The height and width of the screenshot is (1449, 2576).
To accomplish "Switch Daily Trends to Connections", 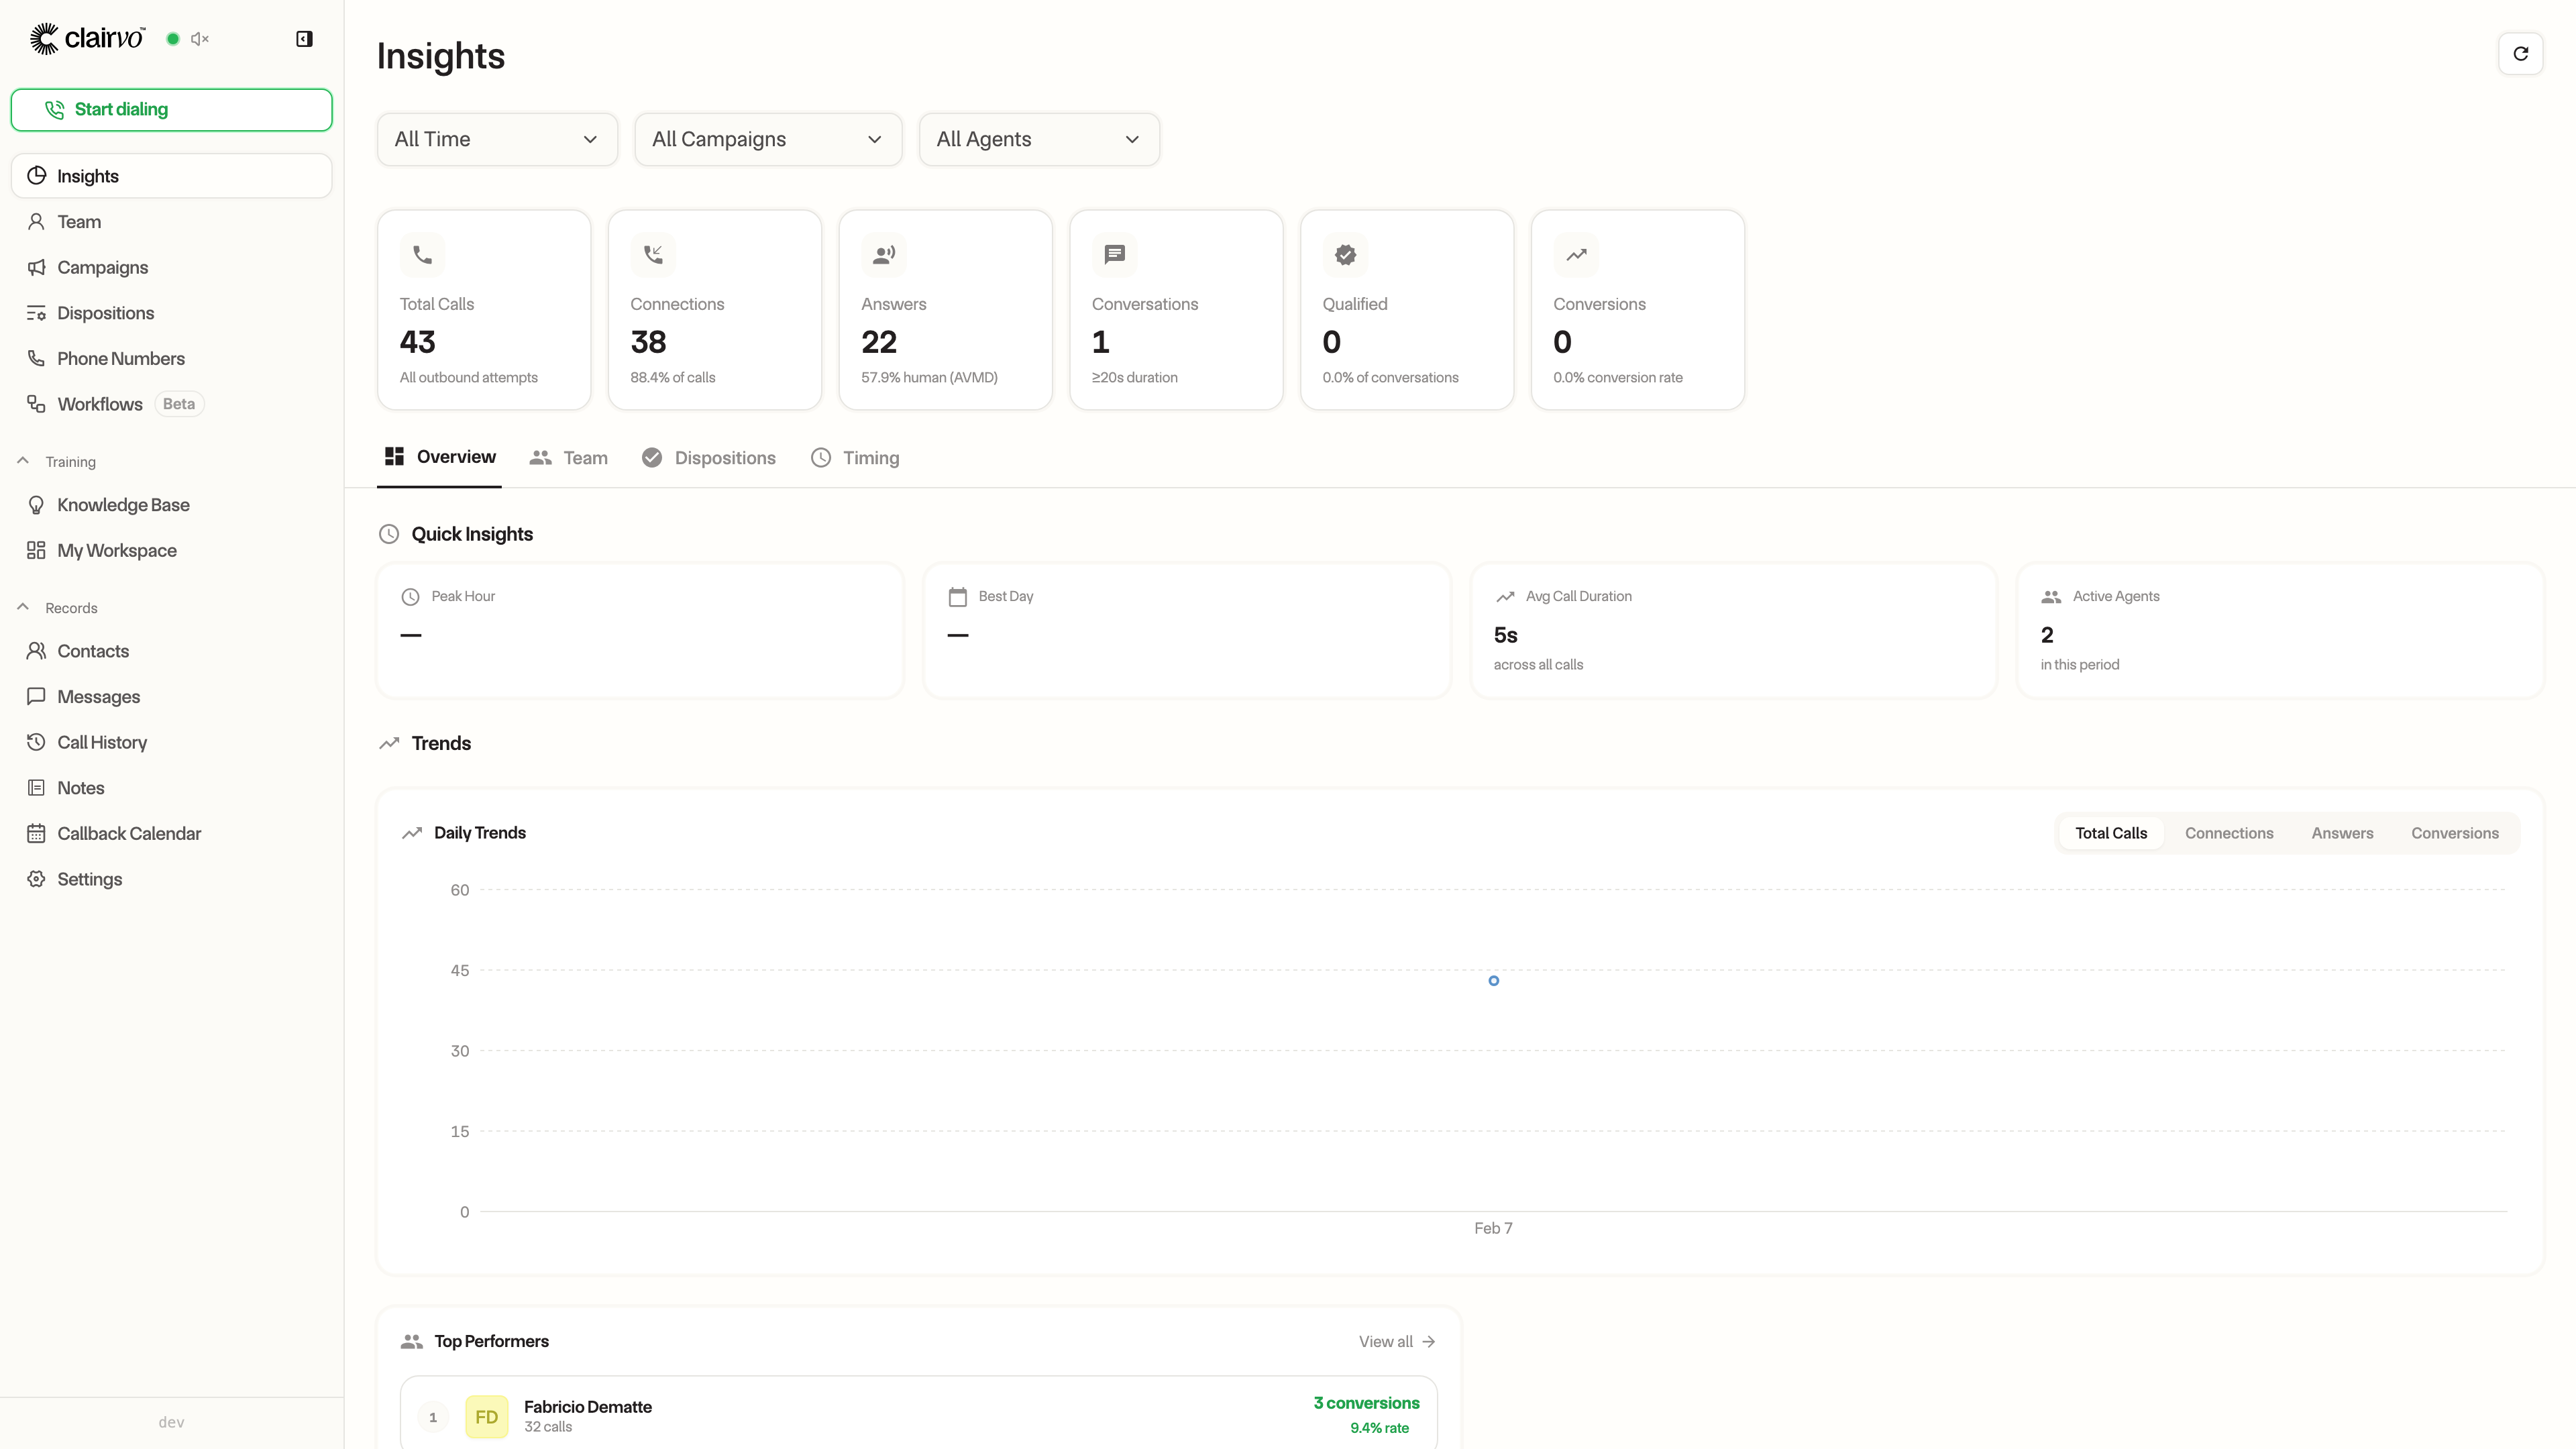I will click(x=2228, y=833).
